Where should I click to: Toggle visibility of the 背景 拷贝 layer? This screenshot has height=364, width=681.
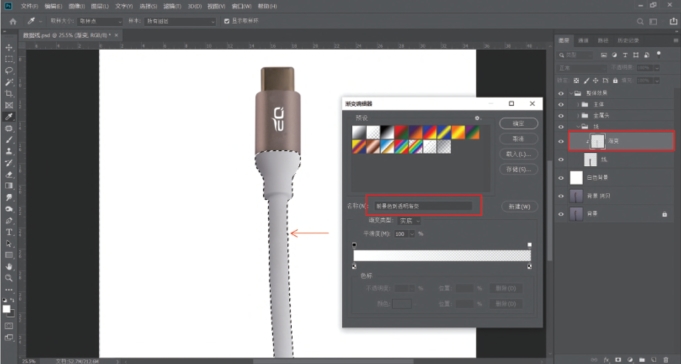coord(561,196)
